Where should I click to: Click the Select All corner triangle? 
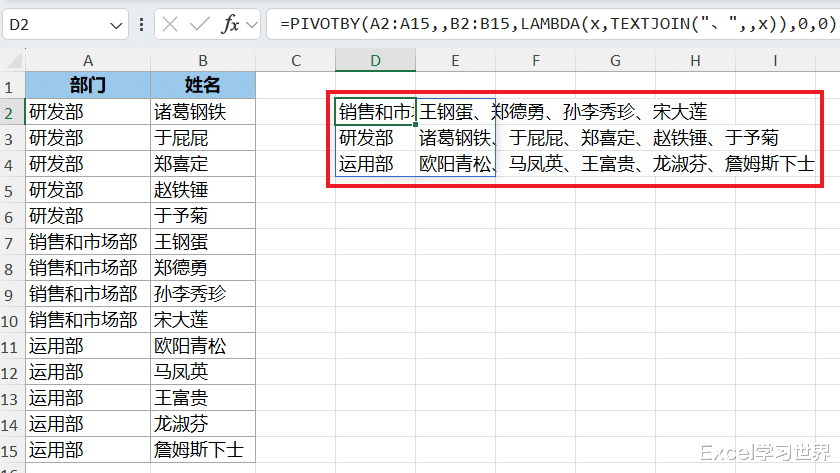[14, 61]
